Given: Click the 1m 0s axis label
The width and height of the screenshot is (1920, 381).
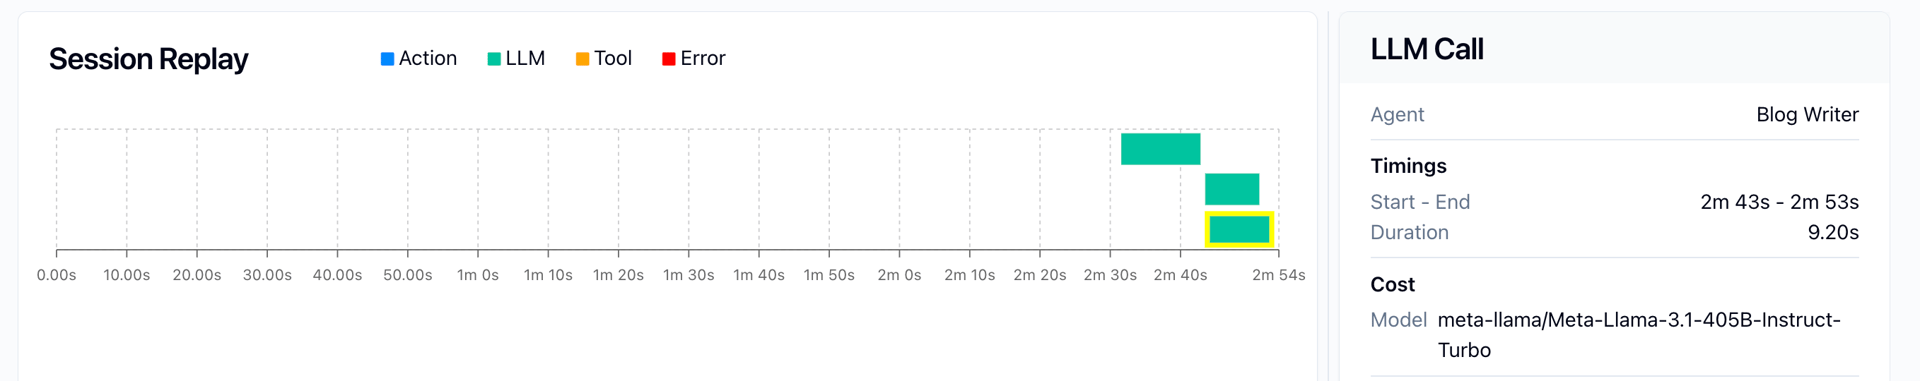Looking at the screenshot, I should tap(478, 275).
